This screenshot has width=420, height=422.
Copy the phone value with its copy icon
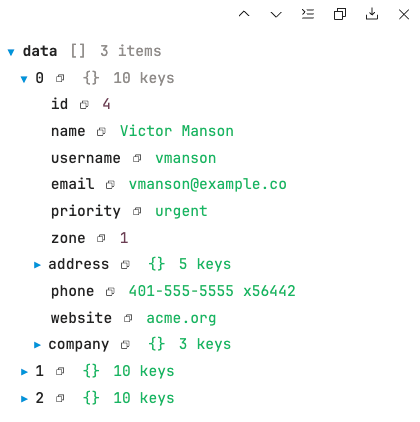[x=110, y=292]
